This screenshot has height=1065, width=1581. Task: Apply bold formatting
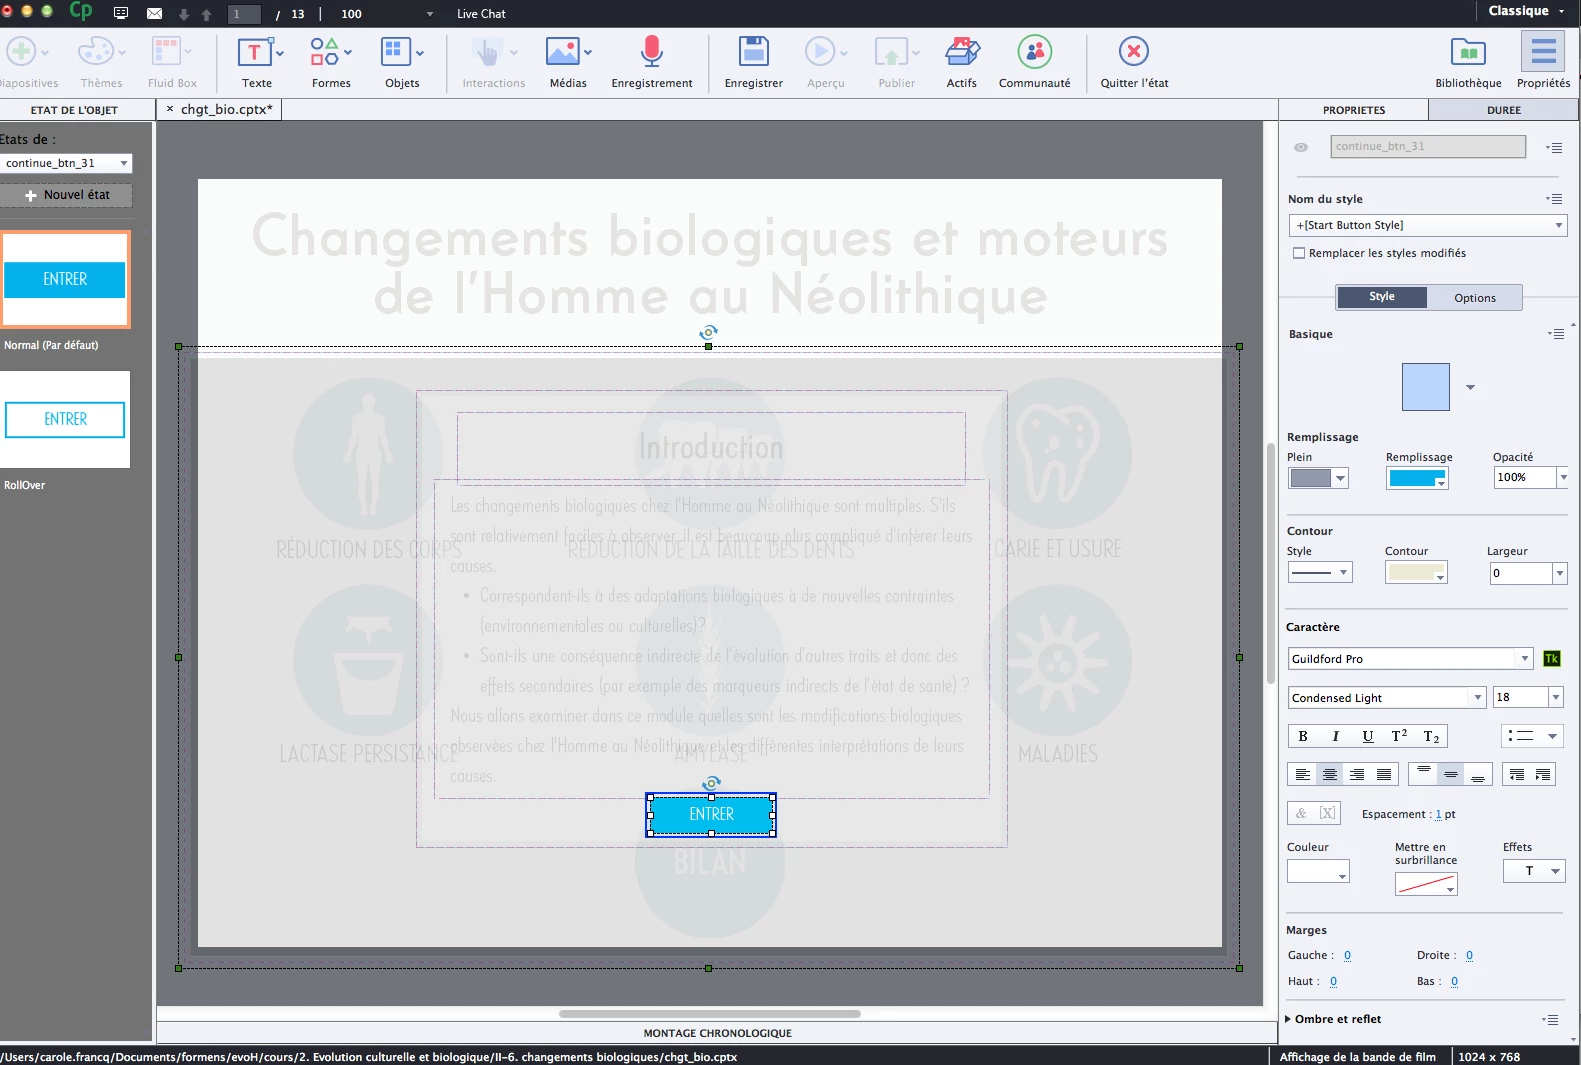pos(1303,736)
